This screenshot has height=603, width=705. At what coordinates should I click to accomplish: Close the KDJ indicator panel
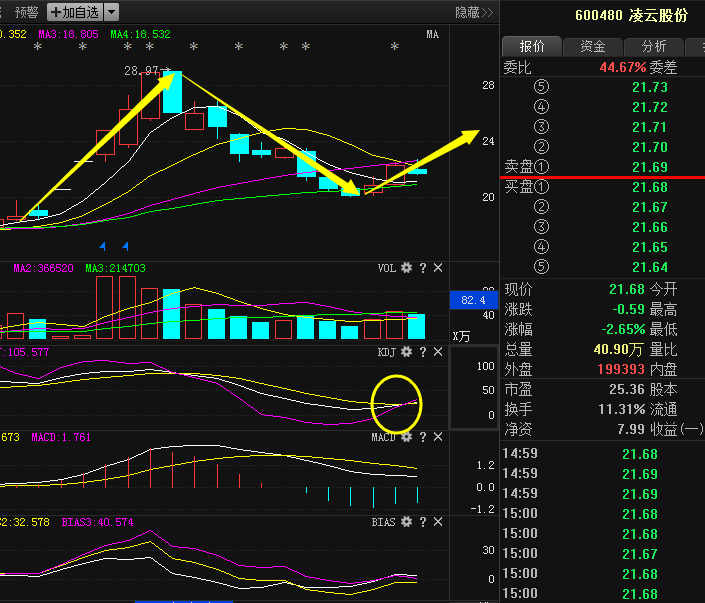(438, 352)
